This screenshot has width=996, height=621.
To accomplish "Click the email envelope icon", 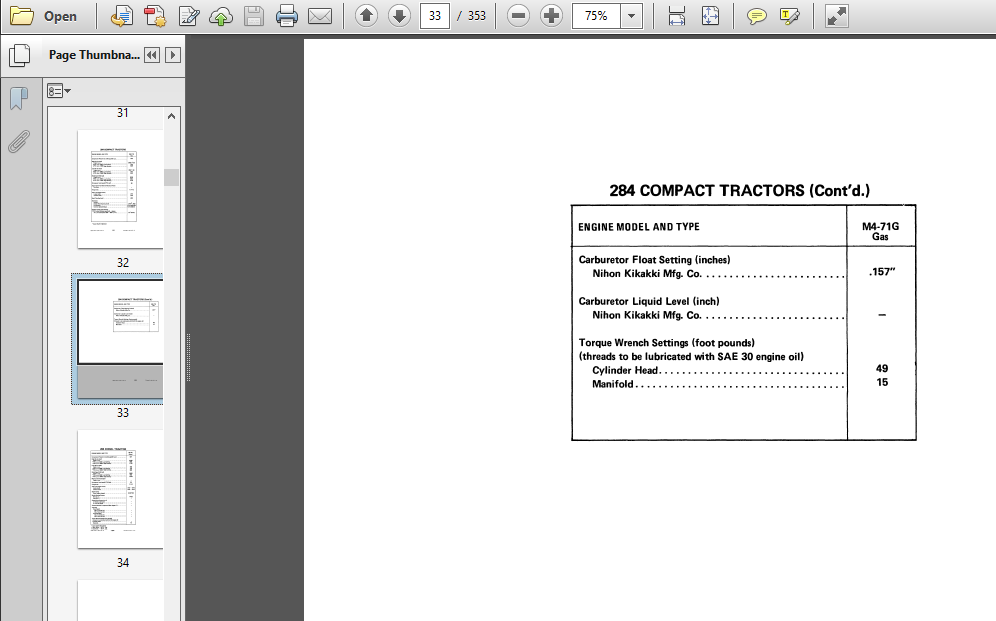I will point(320,16).
